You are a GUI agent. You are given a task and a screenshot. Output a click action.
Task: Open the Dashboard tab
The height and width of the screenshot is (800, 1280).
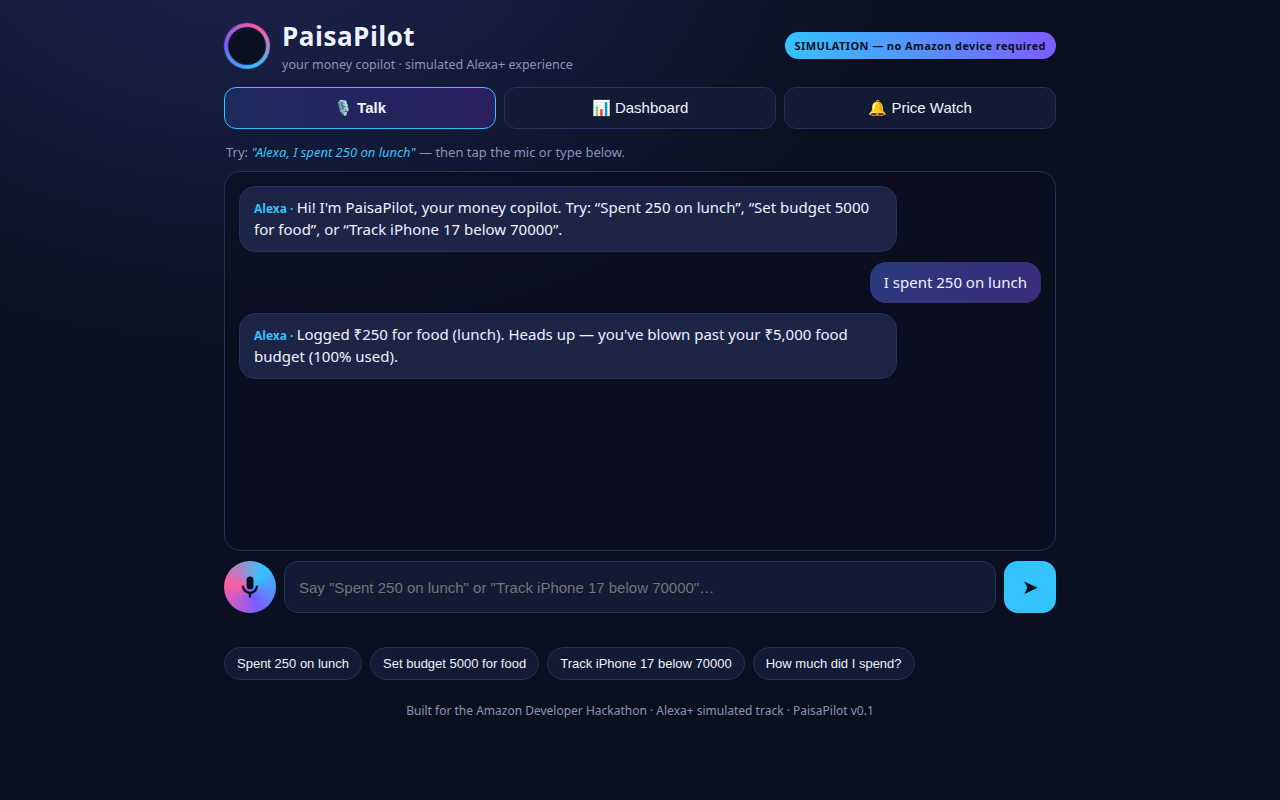[x=640, y=108]
